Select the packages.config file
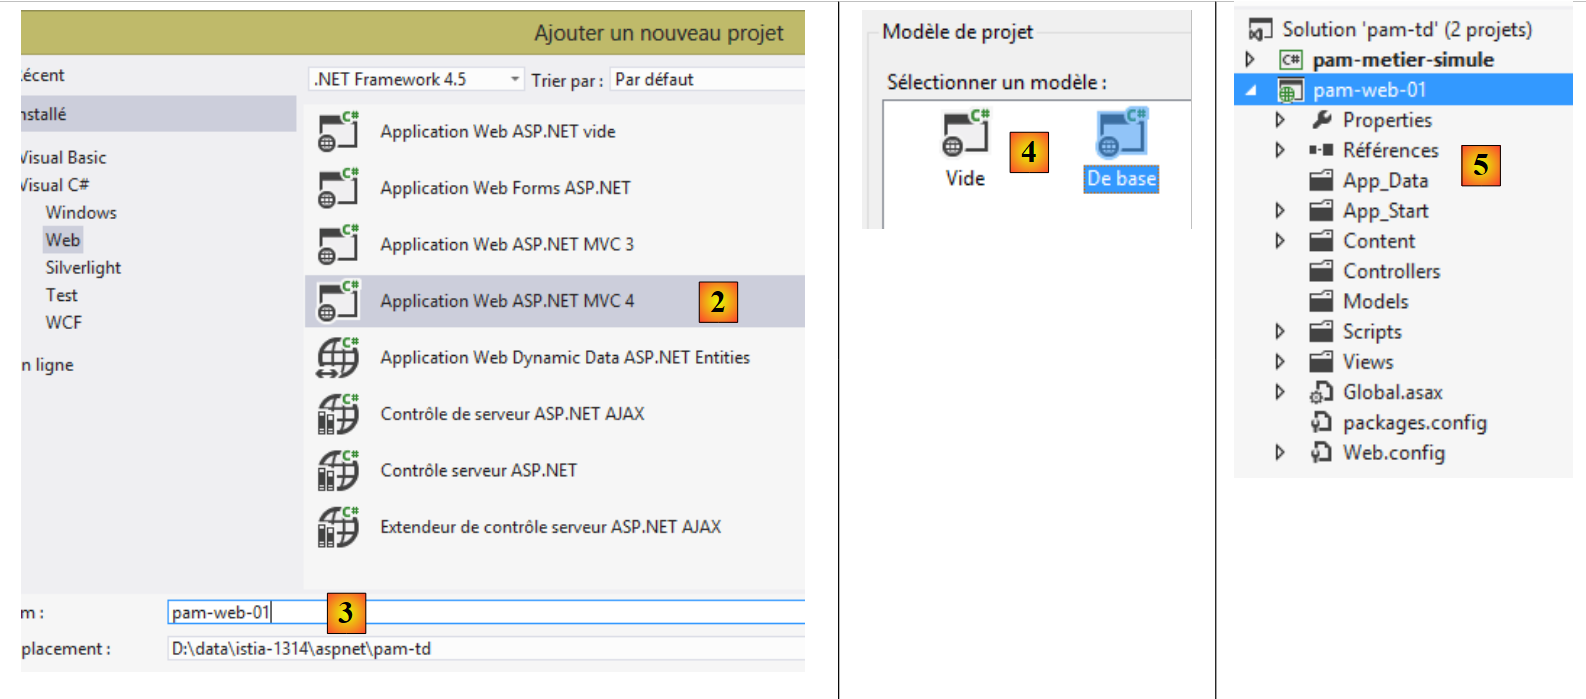 tap(1414, 423)
